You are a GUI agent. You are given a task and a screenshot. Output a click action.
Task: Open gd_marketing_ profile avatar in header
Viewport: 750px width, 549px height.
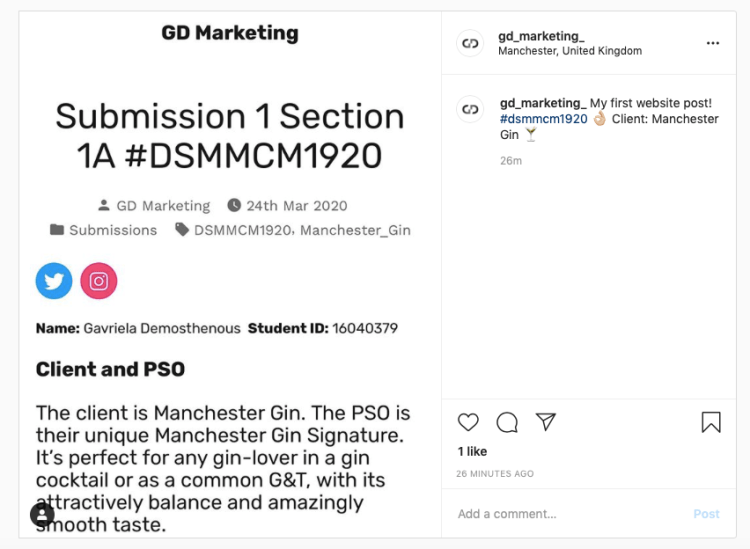470,43
